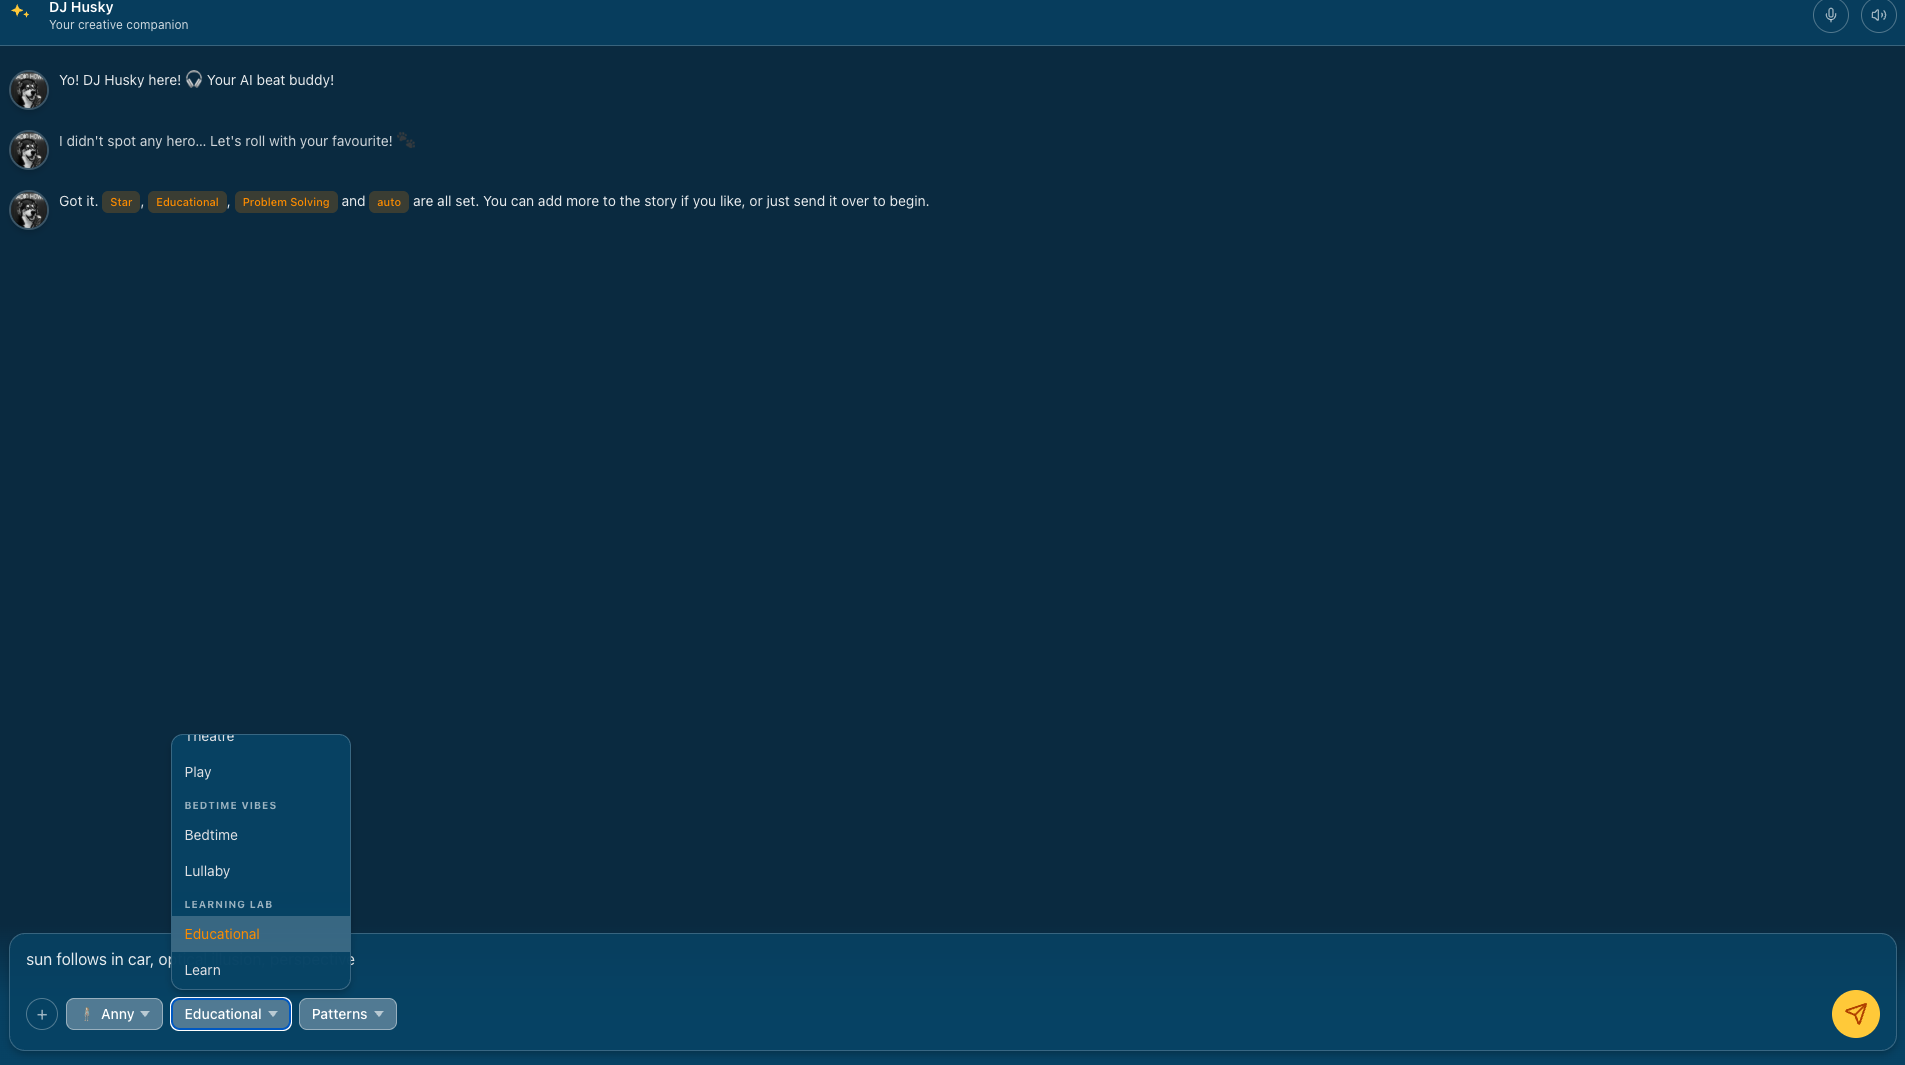Image resolution: width=1905 pixels, height=1065 pixels.
Task: Click husky avatar next to 'Yo! DJ Husky here!'
Action: (29, 90)
